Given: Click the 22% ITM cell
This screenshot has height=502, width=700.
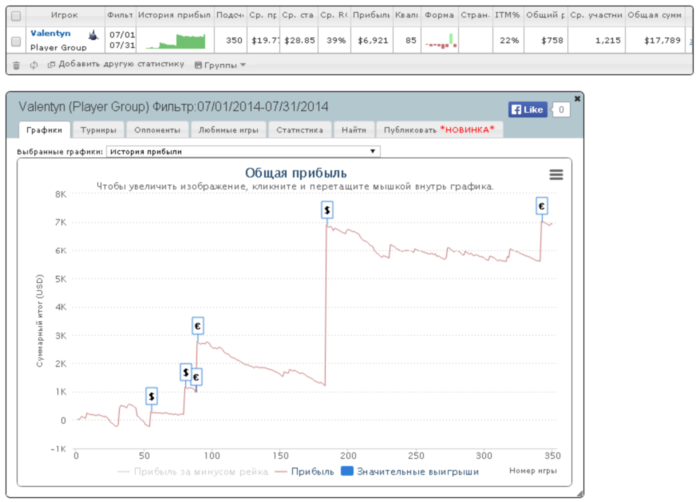Looking at the screenshot, I should point(509,41).
